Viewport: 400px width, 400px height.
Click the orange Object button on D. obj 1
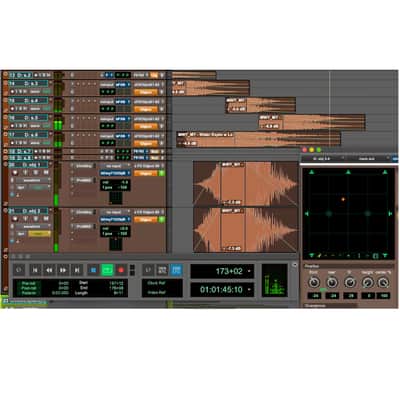[146, 173]
